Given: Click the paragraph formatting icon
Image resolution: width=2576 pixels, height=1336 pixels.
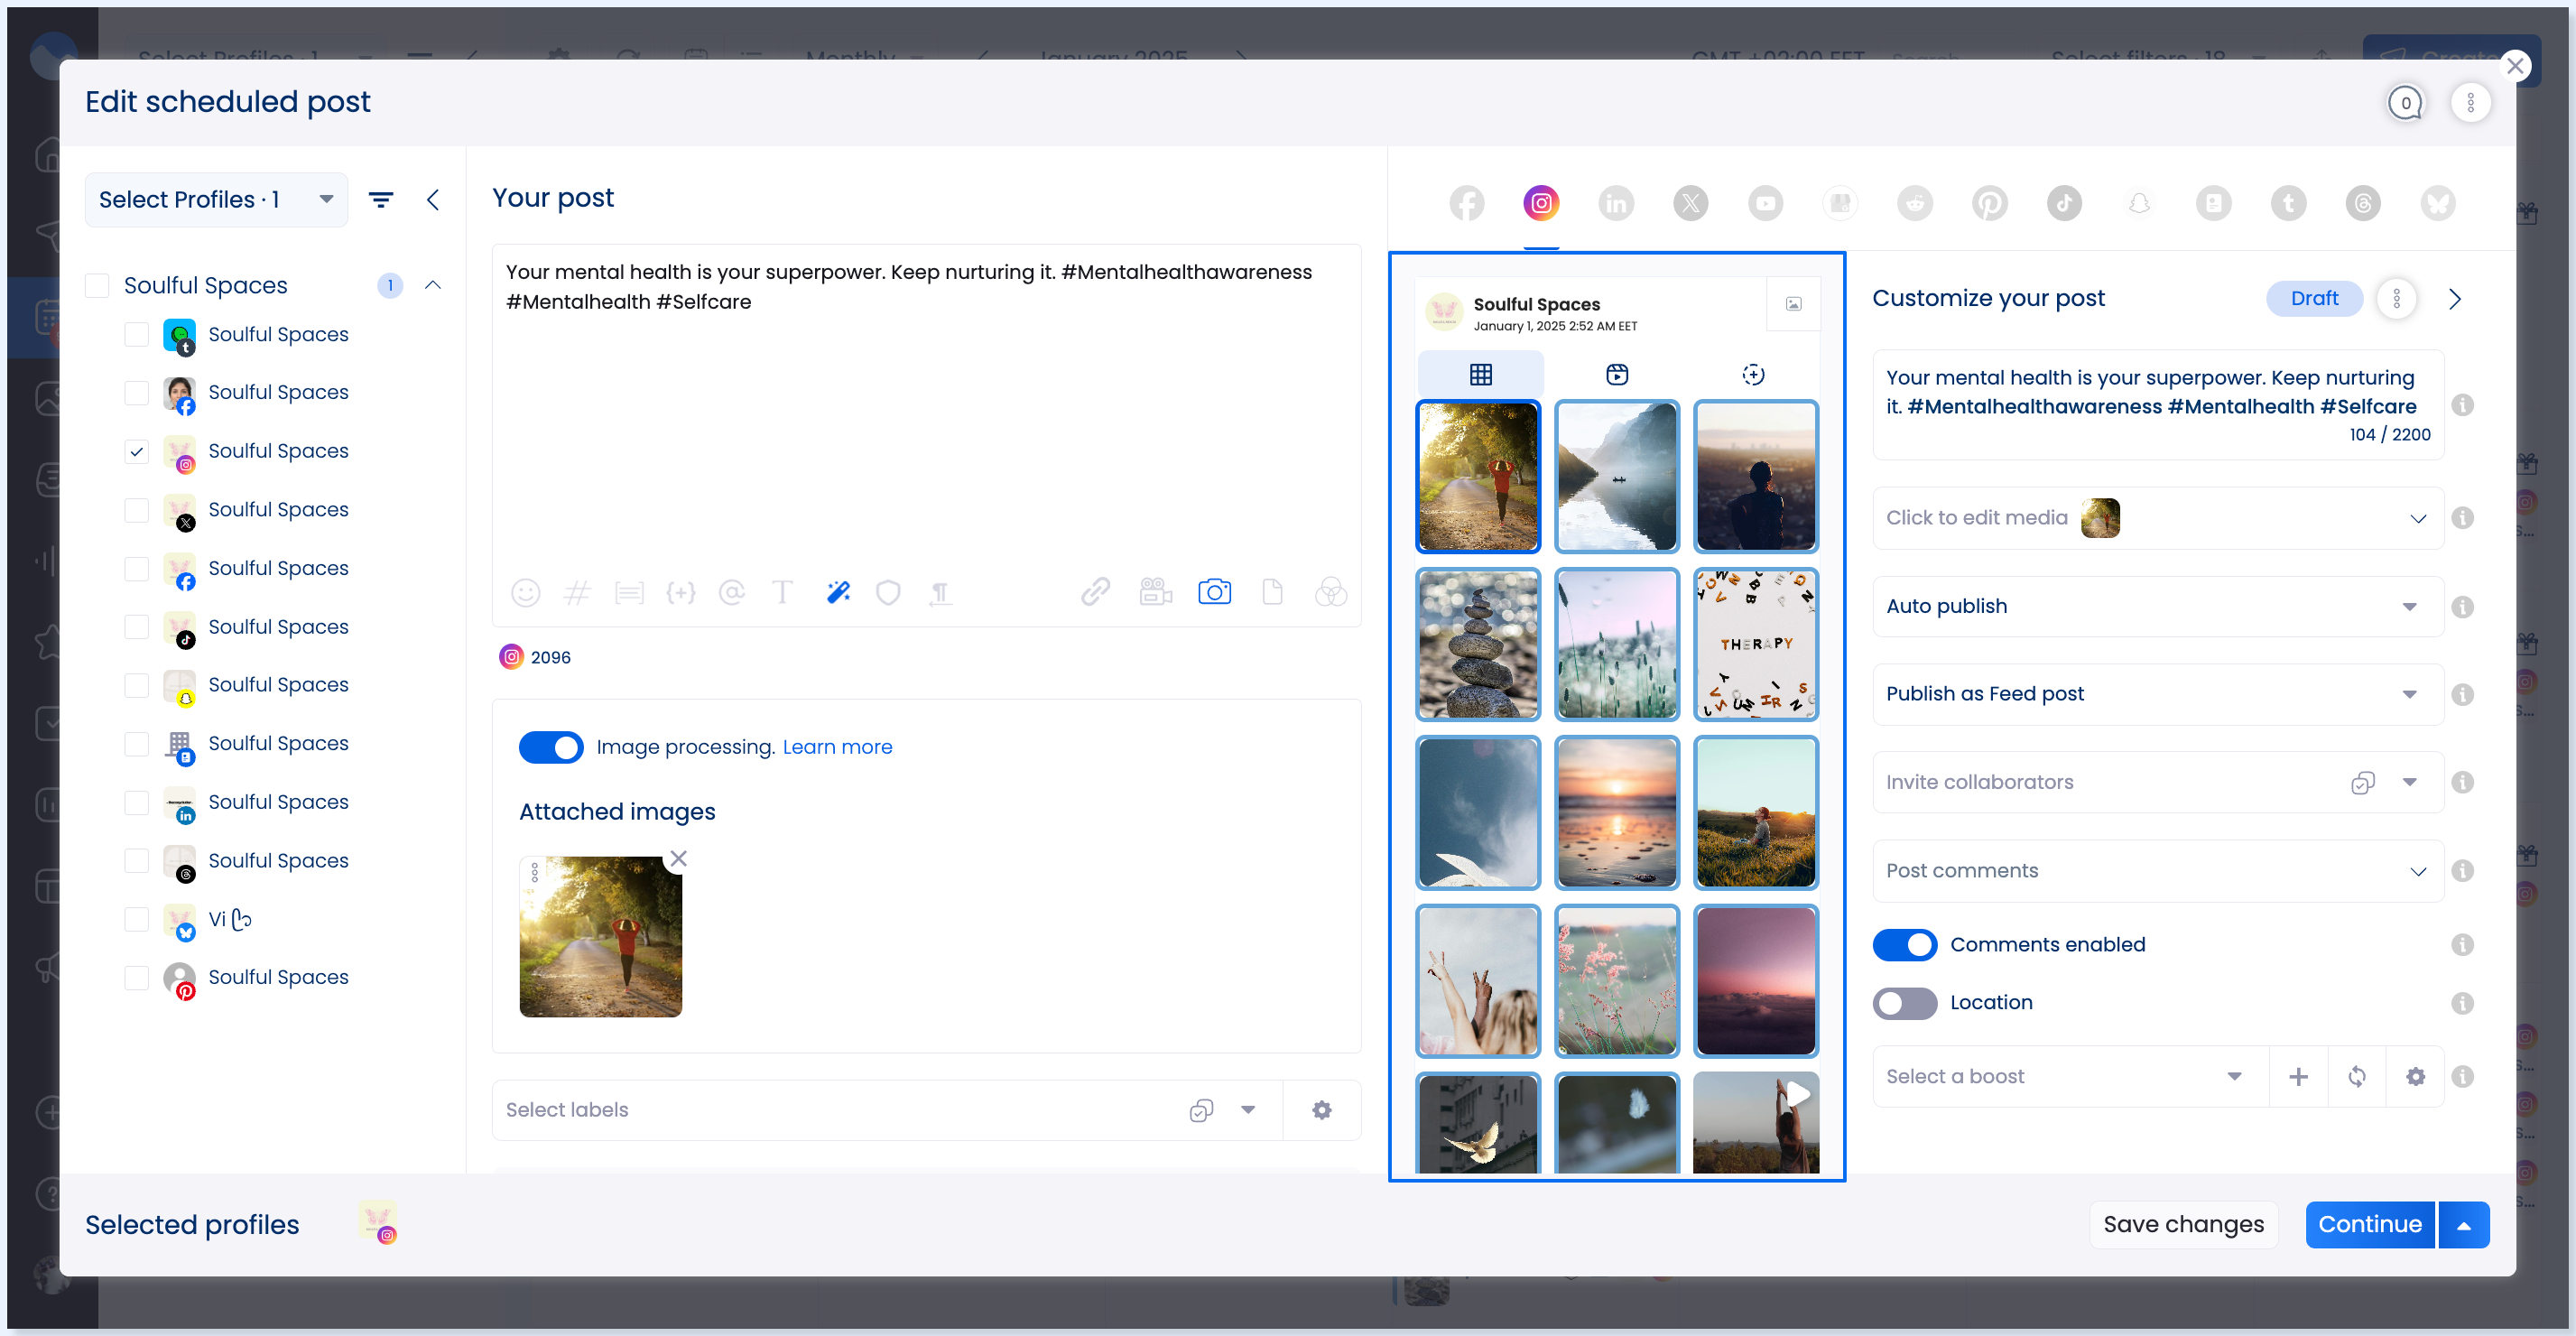Looking at the screenshot, I should click(x=940, y=593).
